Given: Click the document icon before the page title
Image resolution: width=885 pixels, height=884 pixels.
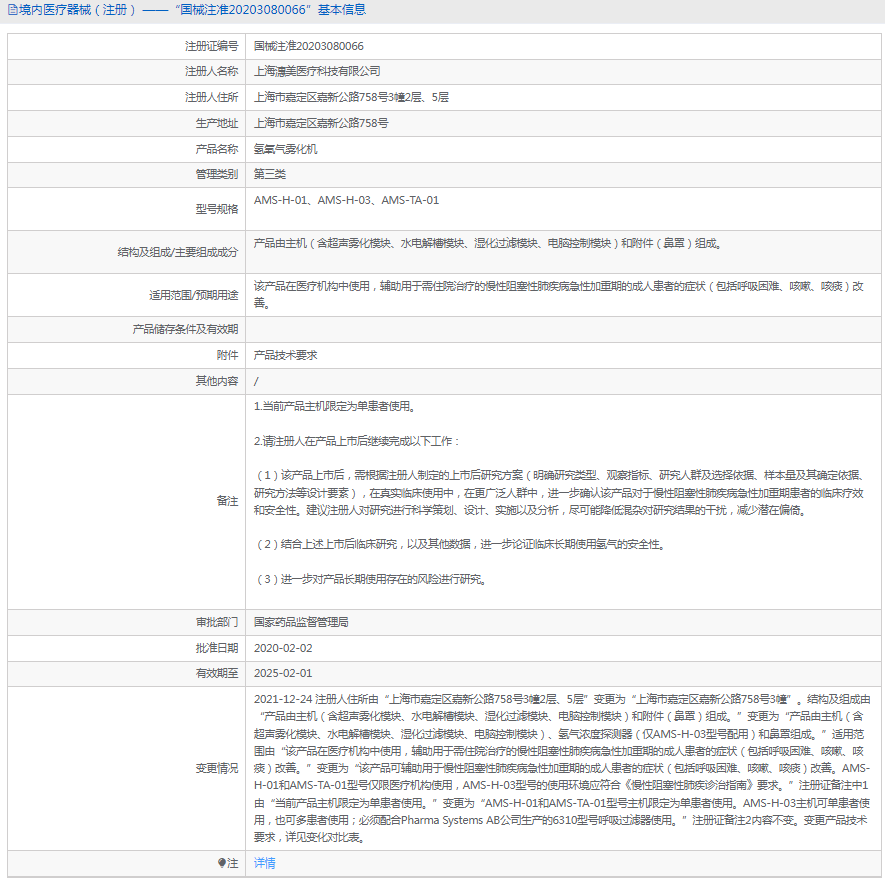Looking at the screenshot, I should (x=12, y=10).
